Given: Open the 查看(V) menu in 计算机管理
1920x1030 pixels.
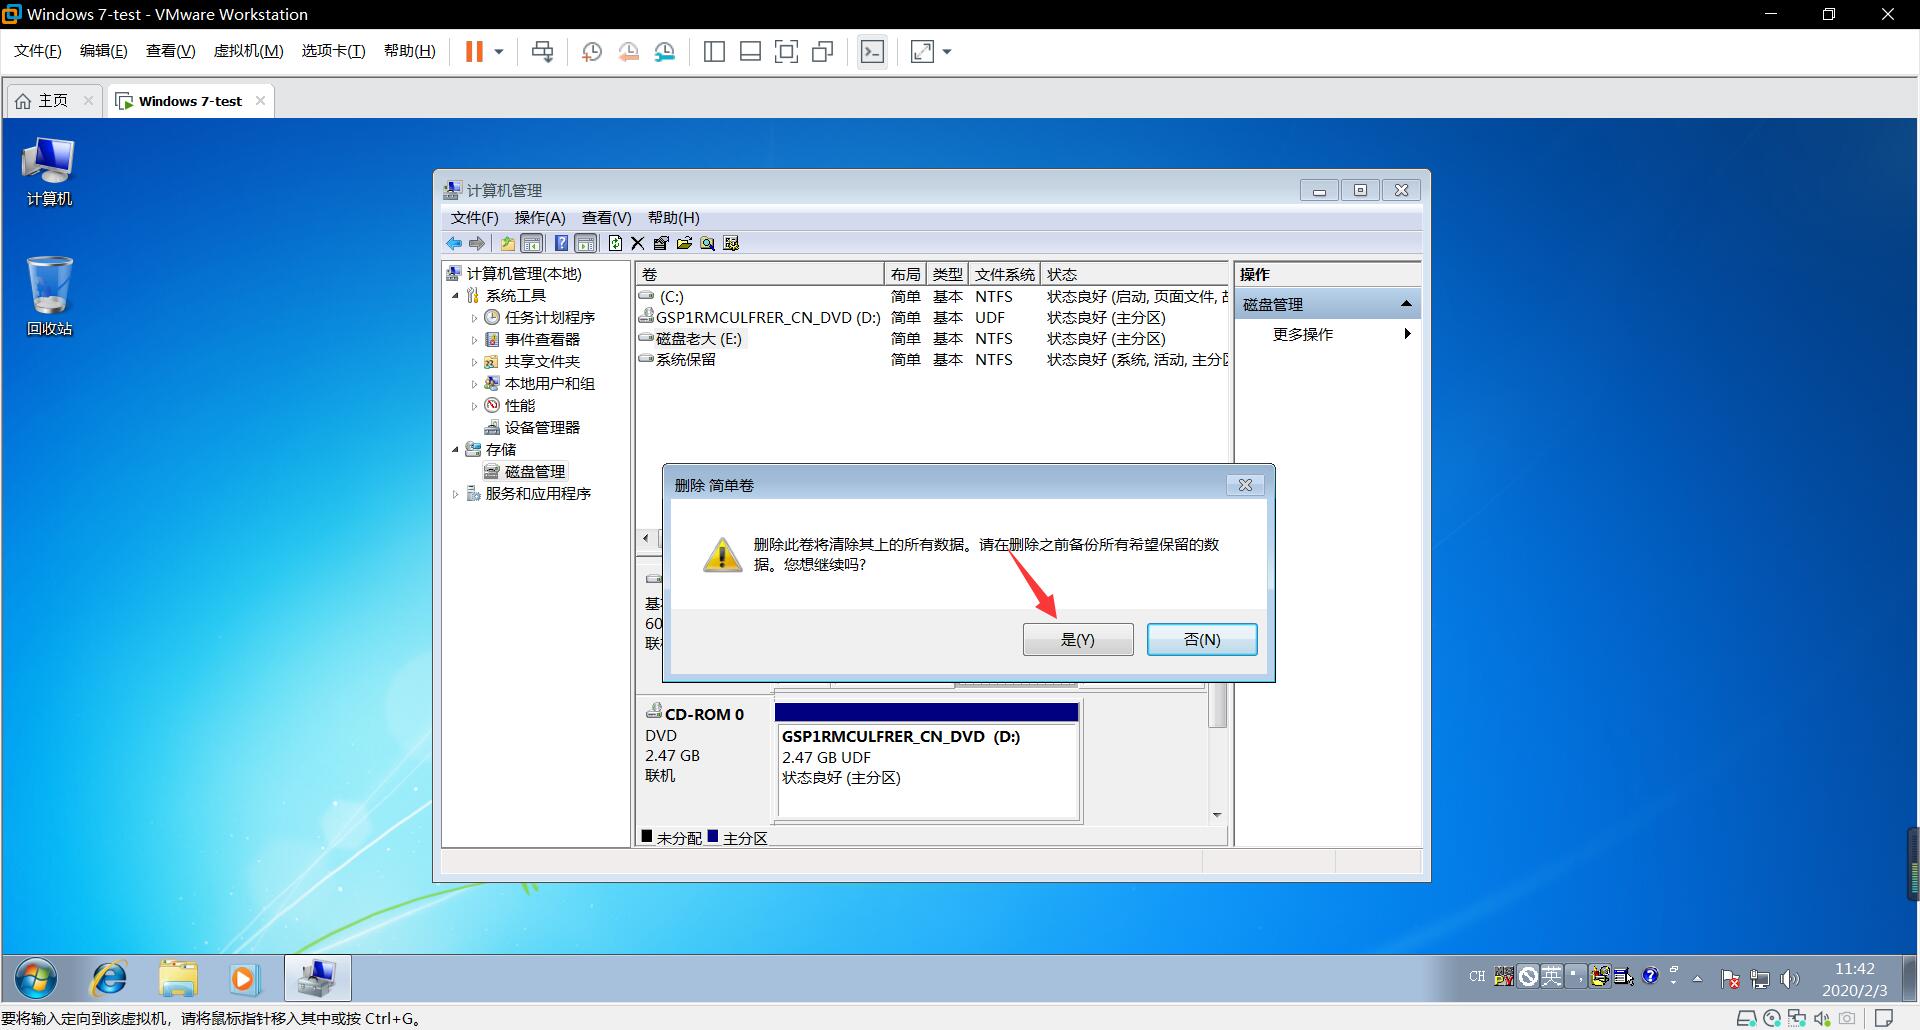Looking at the screenshot, I should [x=606, y=218].
